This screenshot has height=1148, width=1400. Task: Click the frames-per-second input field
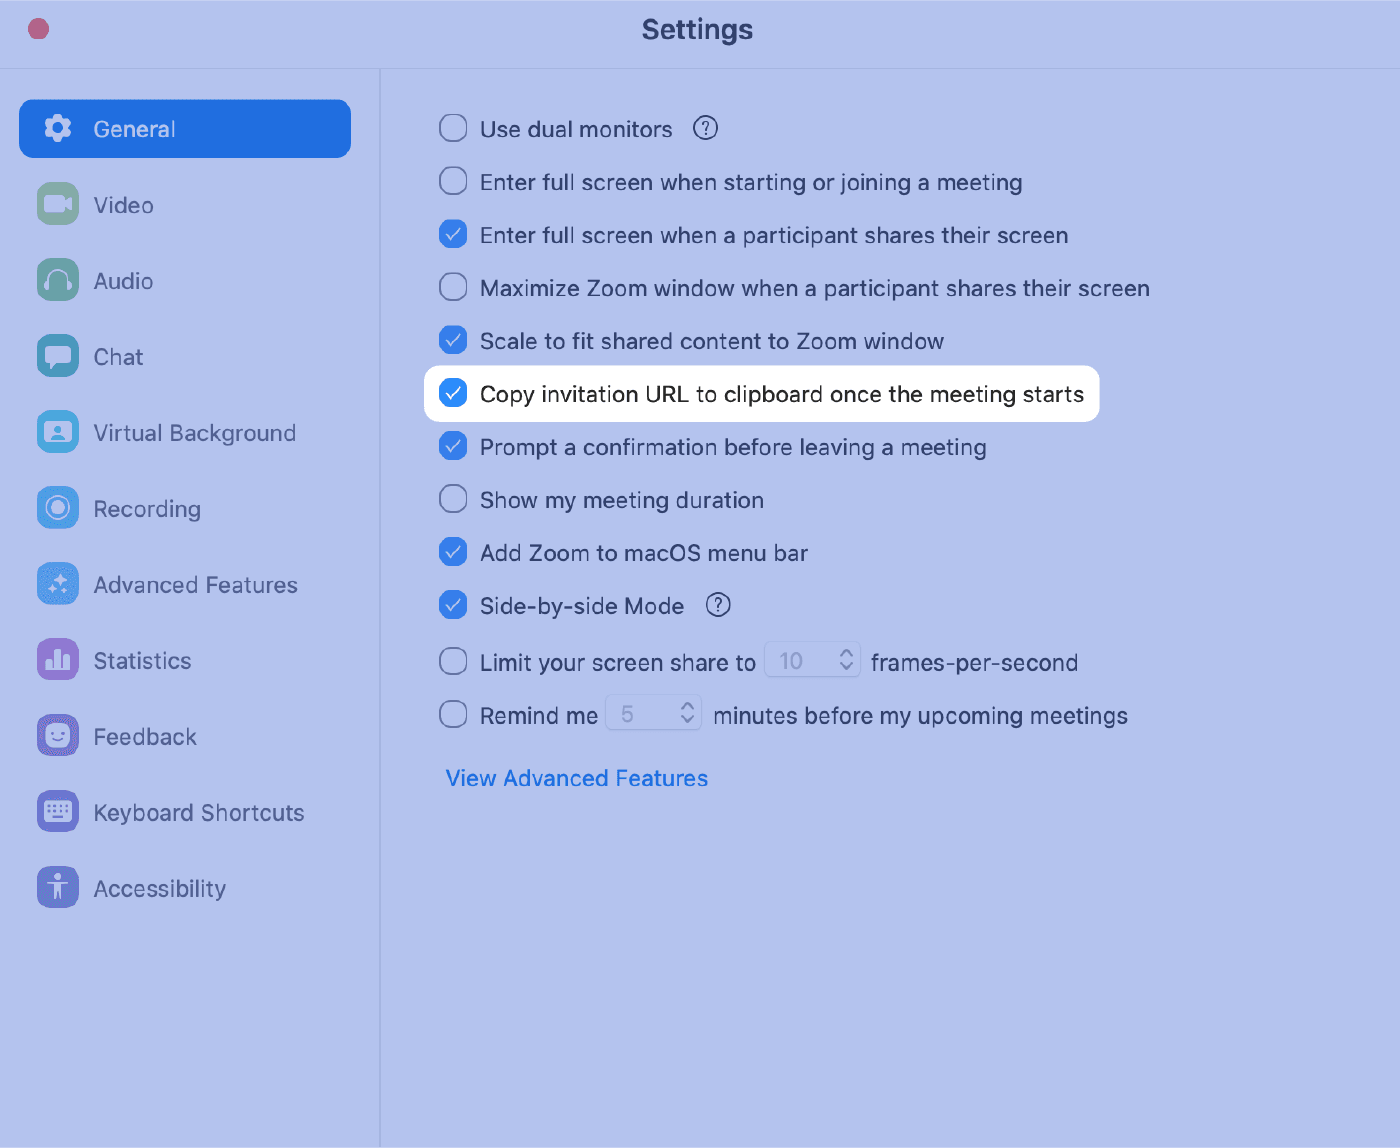[x=800, y=659]
